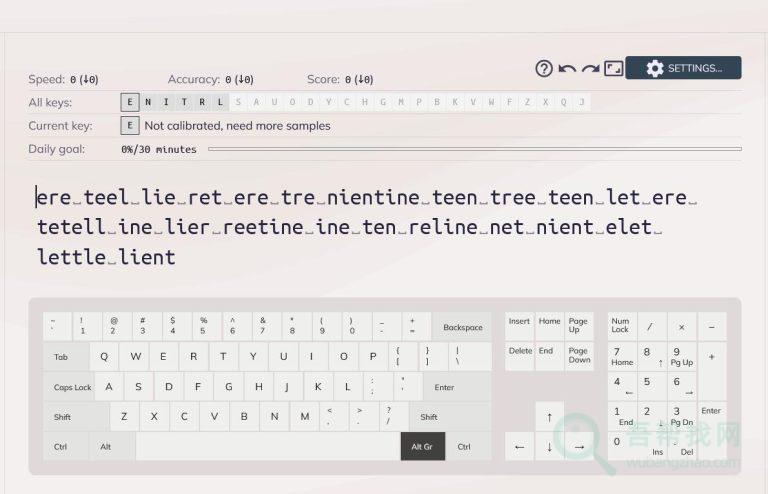Select the highlighted E key in All keys
Image resolution: width=768 pixels, height=494 pixels.
click(130, 102)
